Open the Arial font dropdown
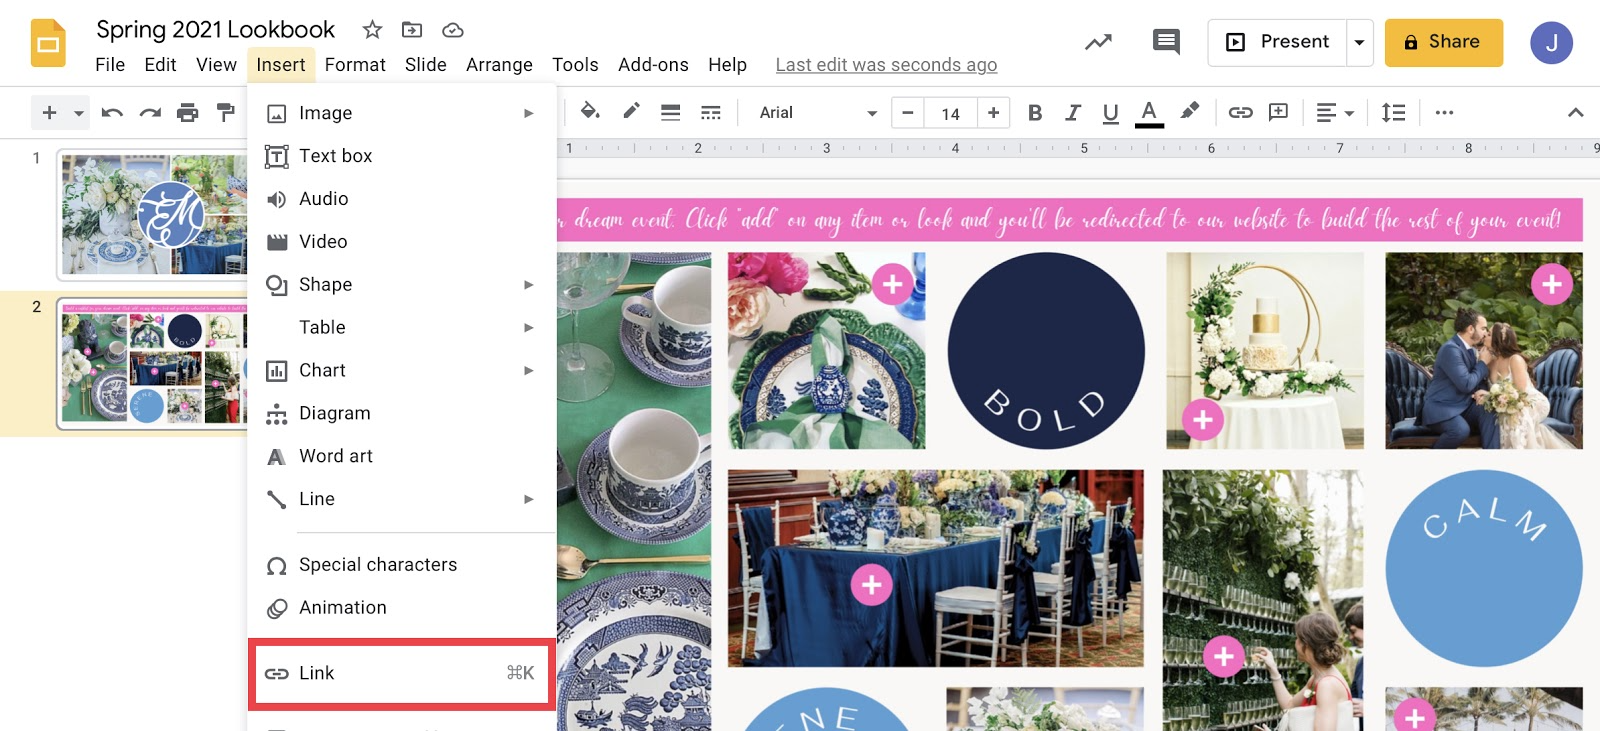Screen dimensions: 1600x731 (817, 113)
